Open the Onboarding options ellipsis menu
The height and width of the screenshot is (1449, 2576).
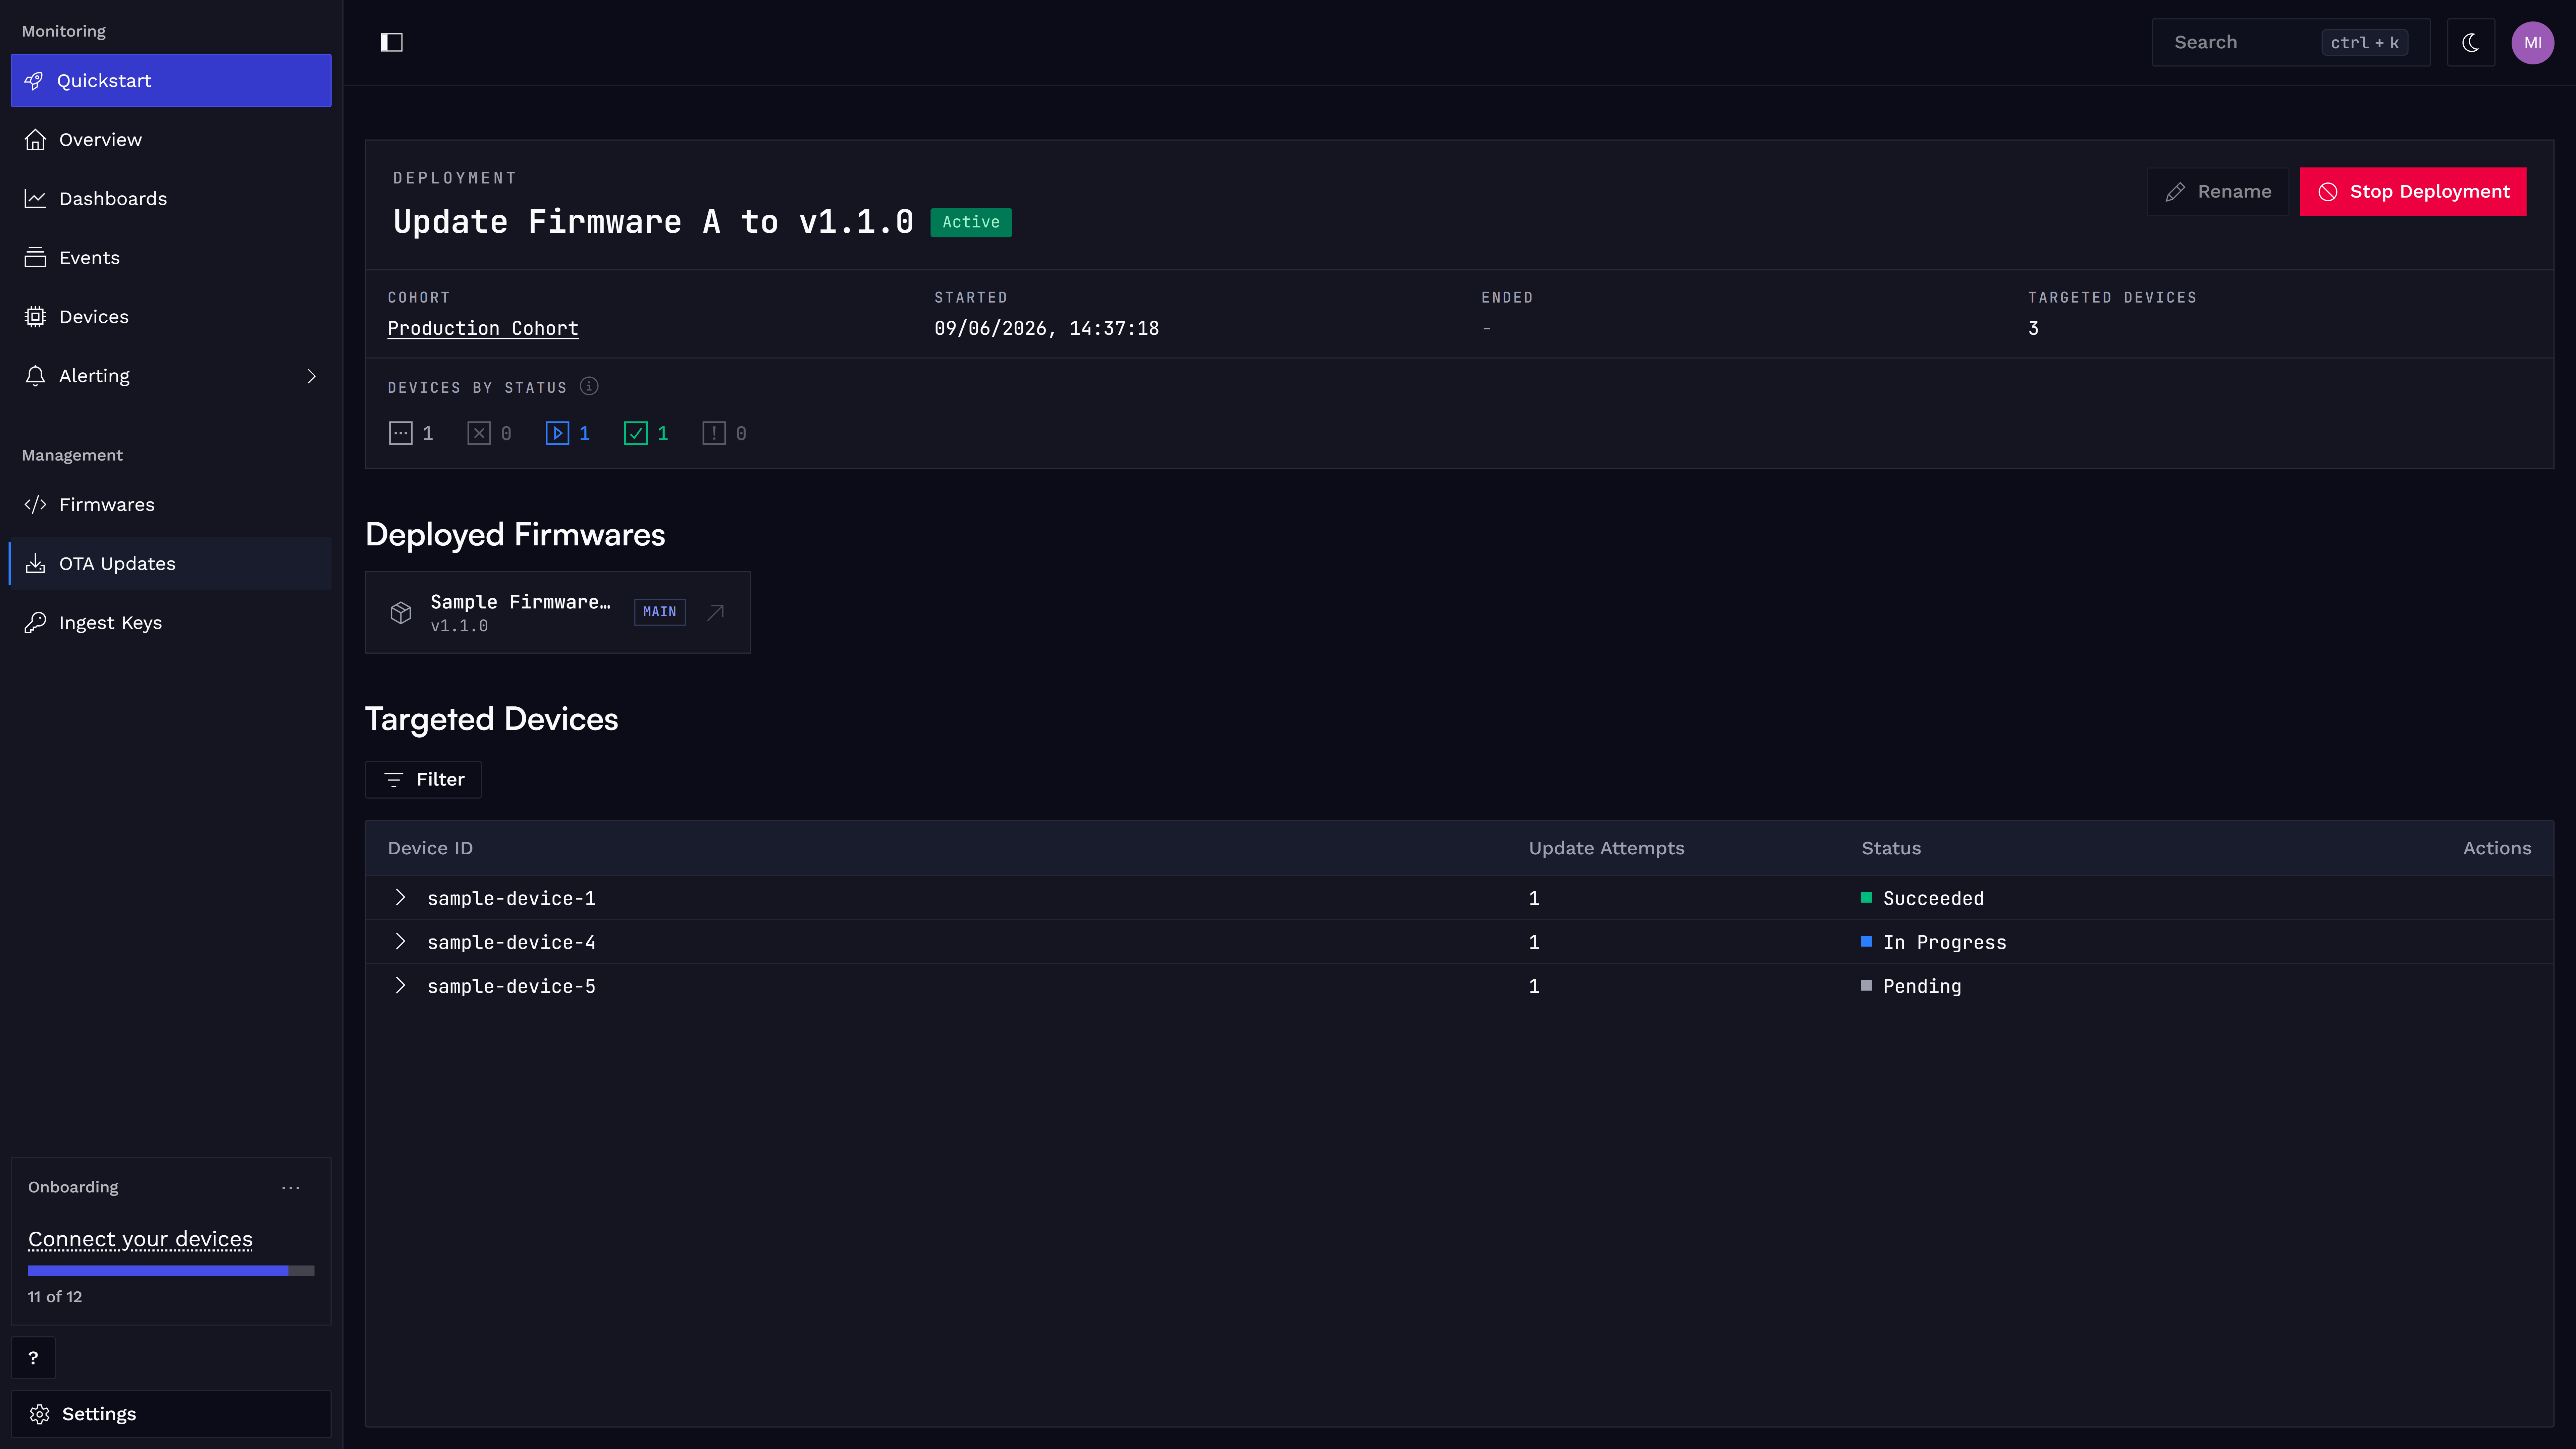(291, 1187)
